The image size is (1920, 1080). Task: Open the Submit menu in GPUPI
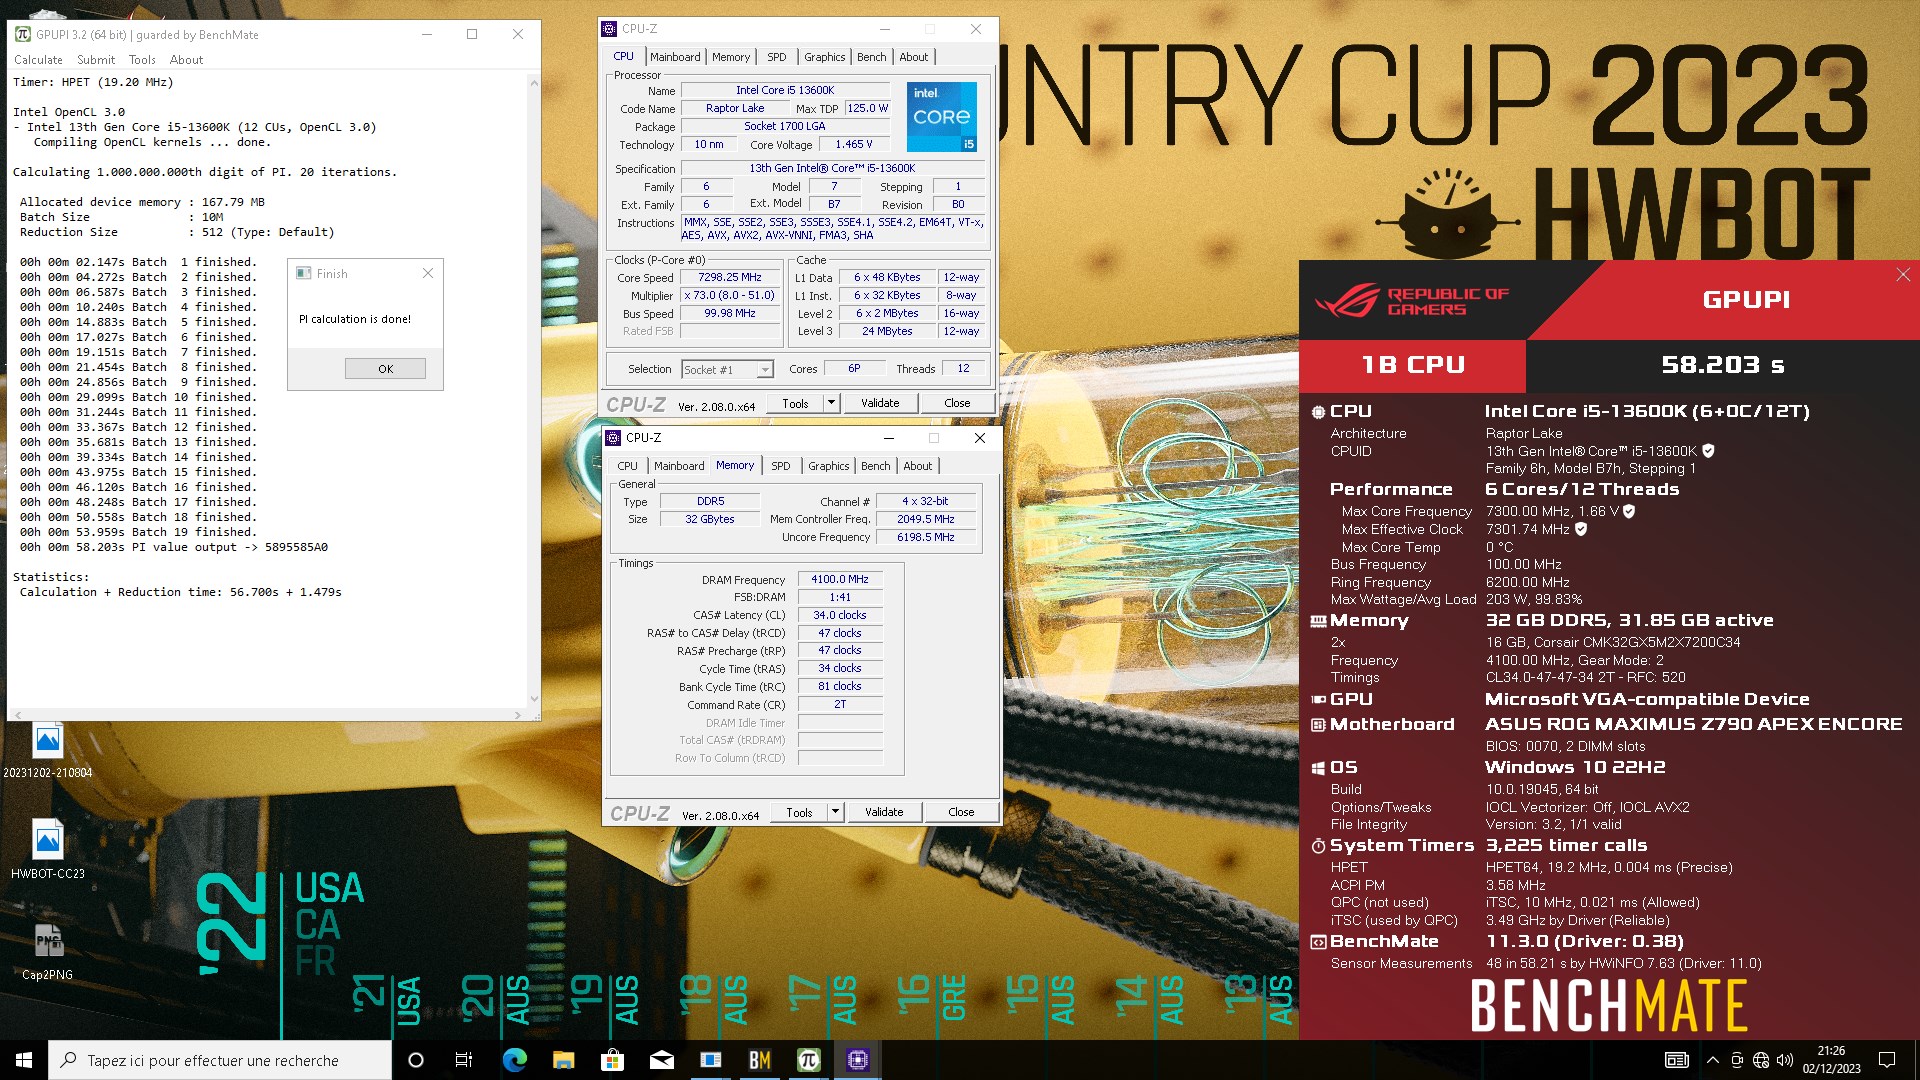click(x=96, y=60)
